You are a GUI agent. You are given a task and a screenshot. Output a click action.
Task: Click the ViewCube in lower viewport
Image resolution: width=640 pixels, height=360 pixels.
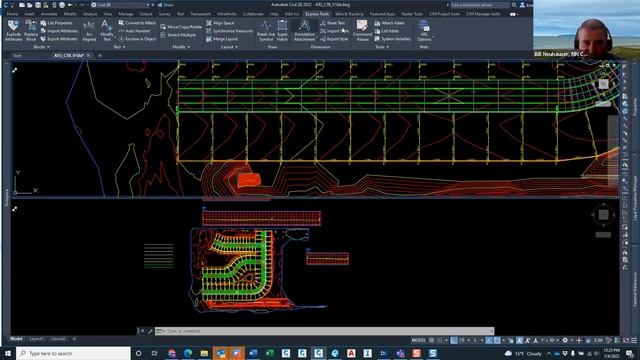click(603, 215)
